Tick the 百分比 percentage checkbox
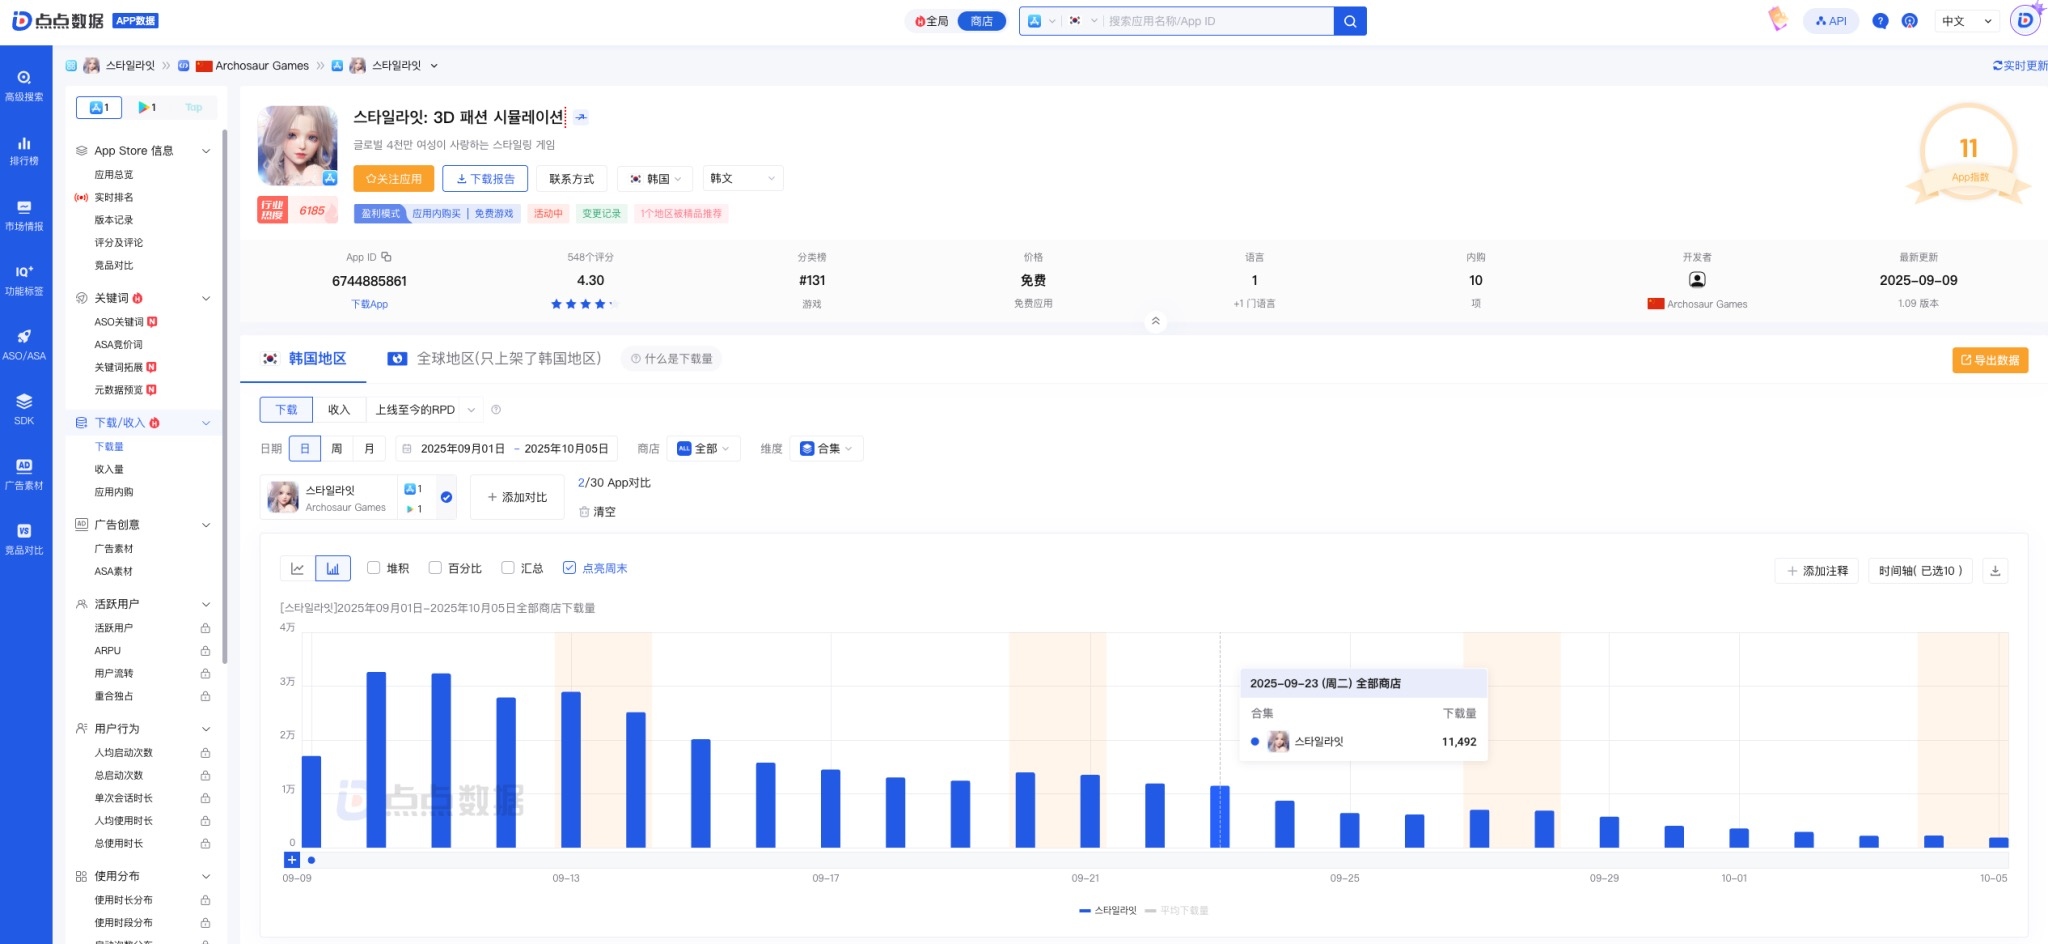2048x944 pixels. point(435,568)
